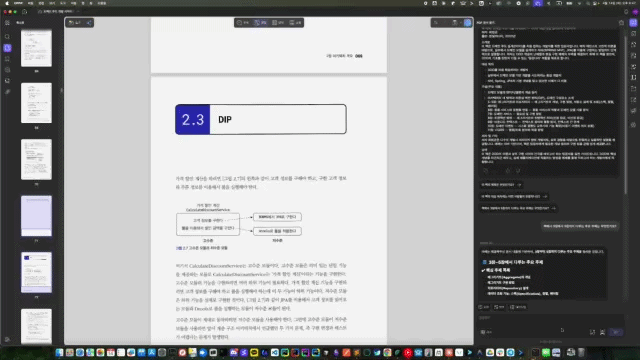Viewport: 640px width, 360px height.
Task: Click the third suggested question chip with arrow
Action: coord(518,208)
